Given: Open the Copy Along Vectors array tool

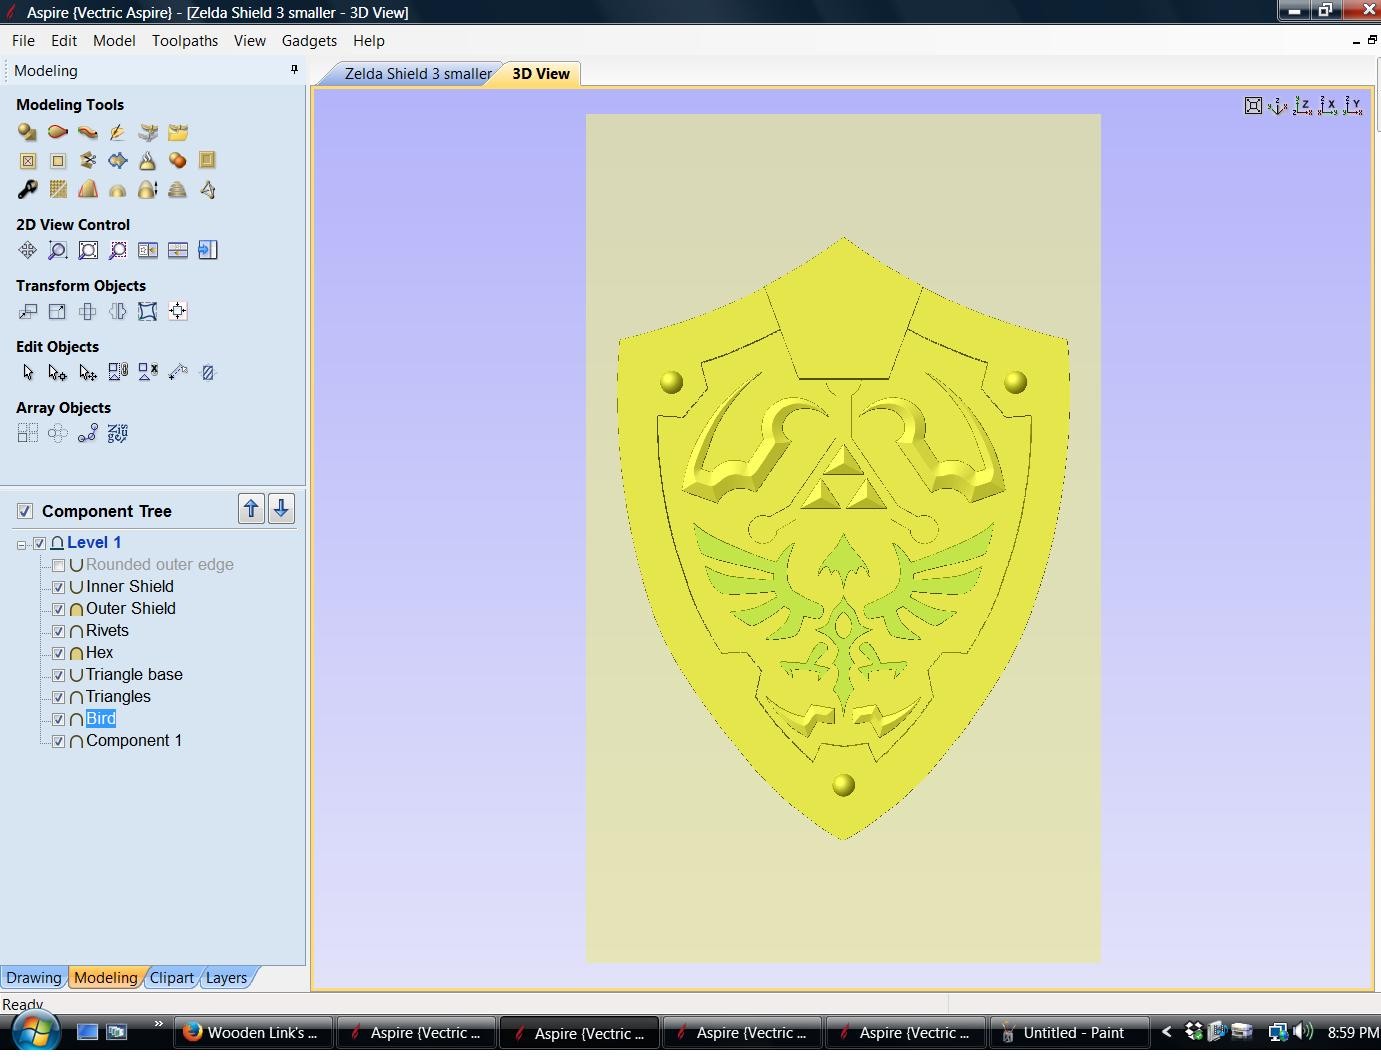Looking at the screenshot, I should point(88,433).
